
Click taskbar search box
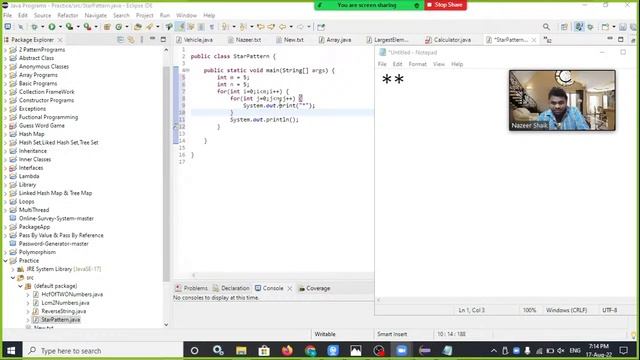(x=102, y=351)
